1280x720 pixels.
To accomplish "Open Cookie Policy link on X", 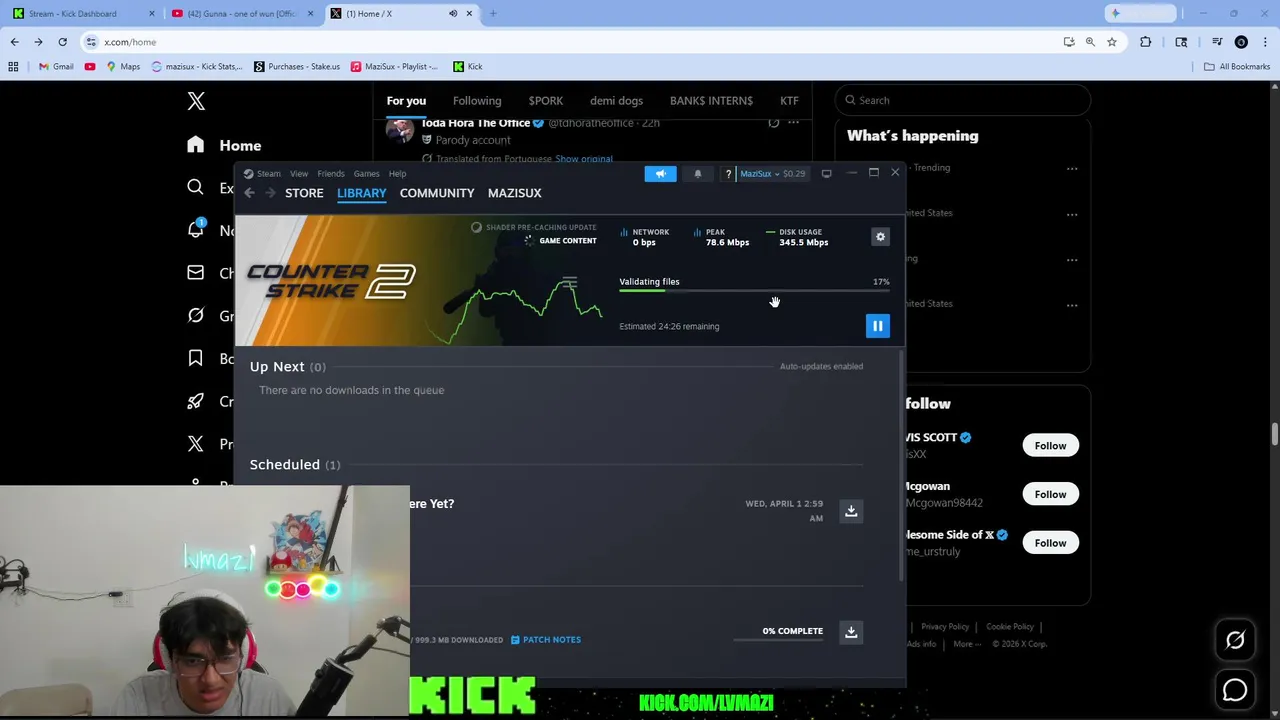I will point(1010,627).
